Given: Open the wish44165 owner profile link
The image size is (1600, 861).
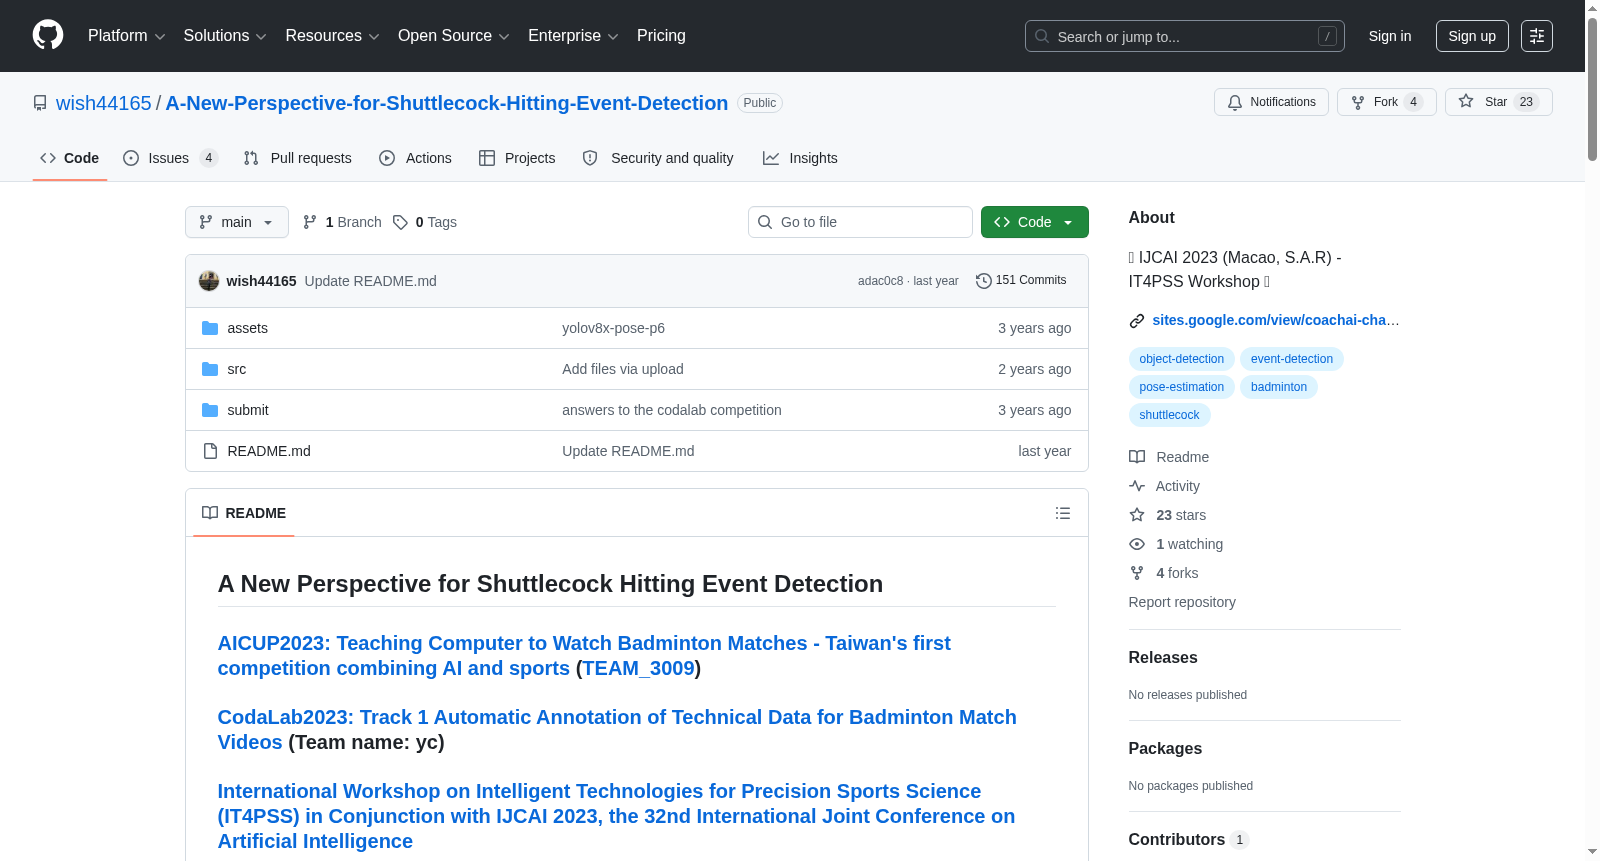Looking at the screenshot, I should pos(104,103).
